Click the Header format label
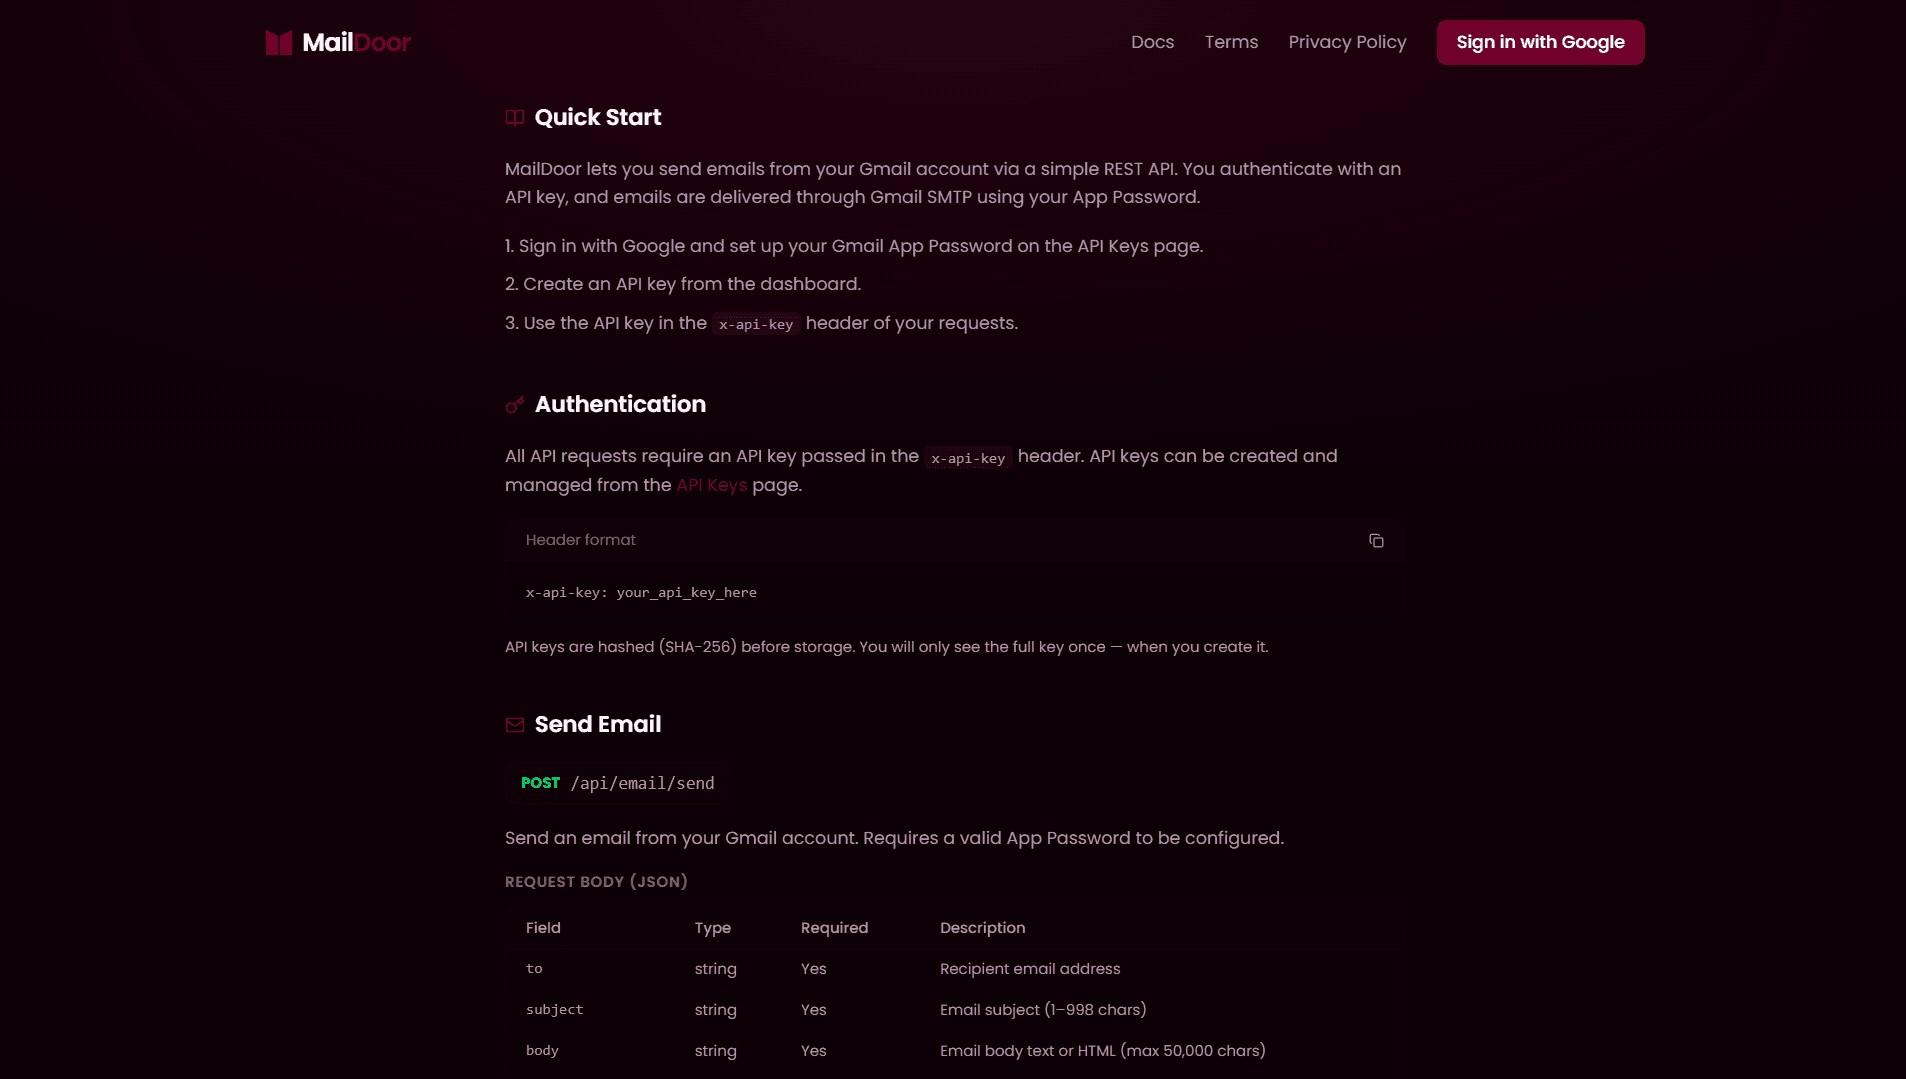 (x=580, y=540)
